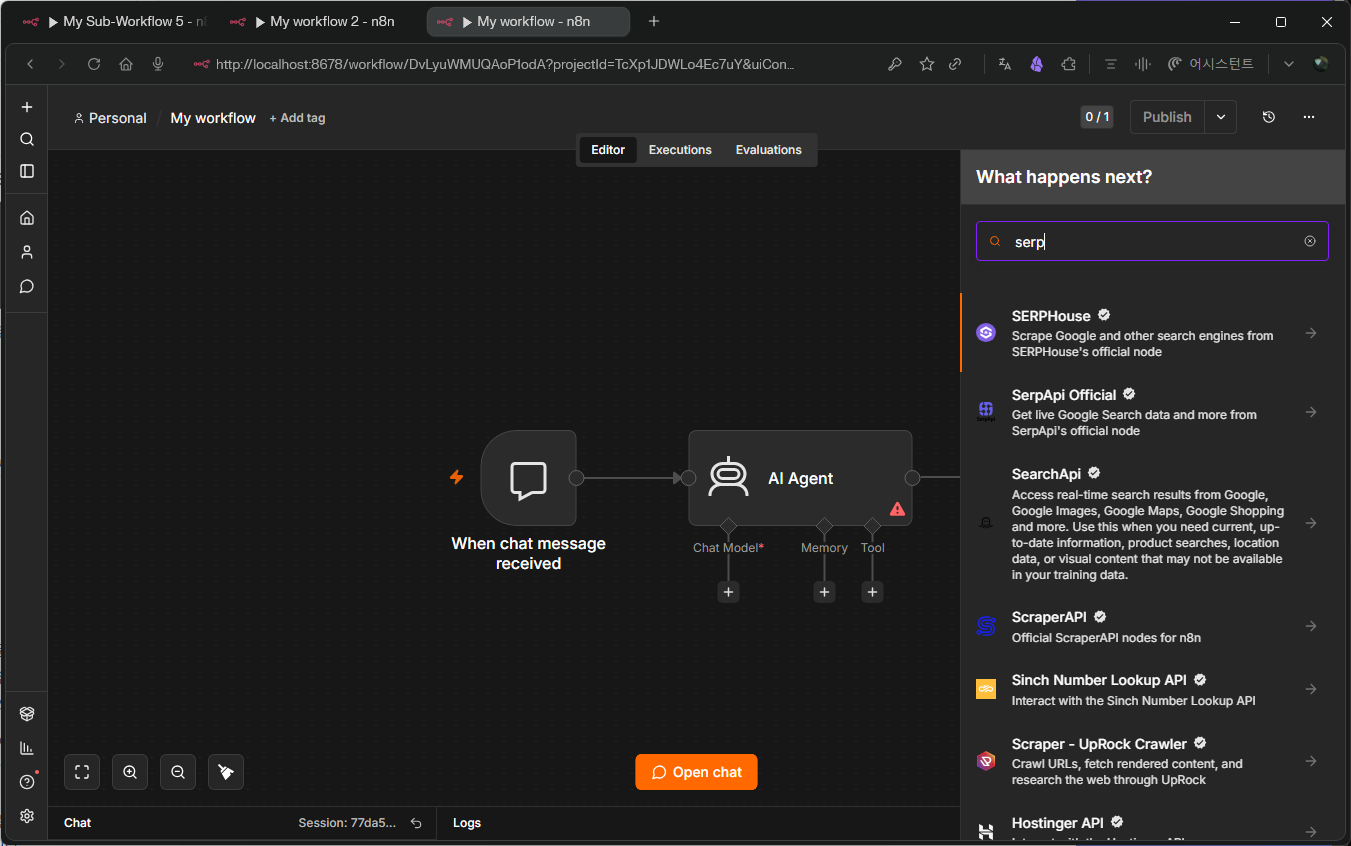Add a Tool with its plus button

coord(872,592)
